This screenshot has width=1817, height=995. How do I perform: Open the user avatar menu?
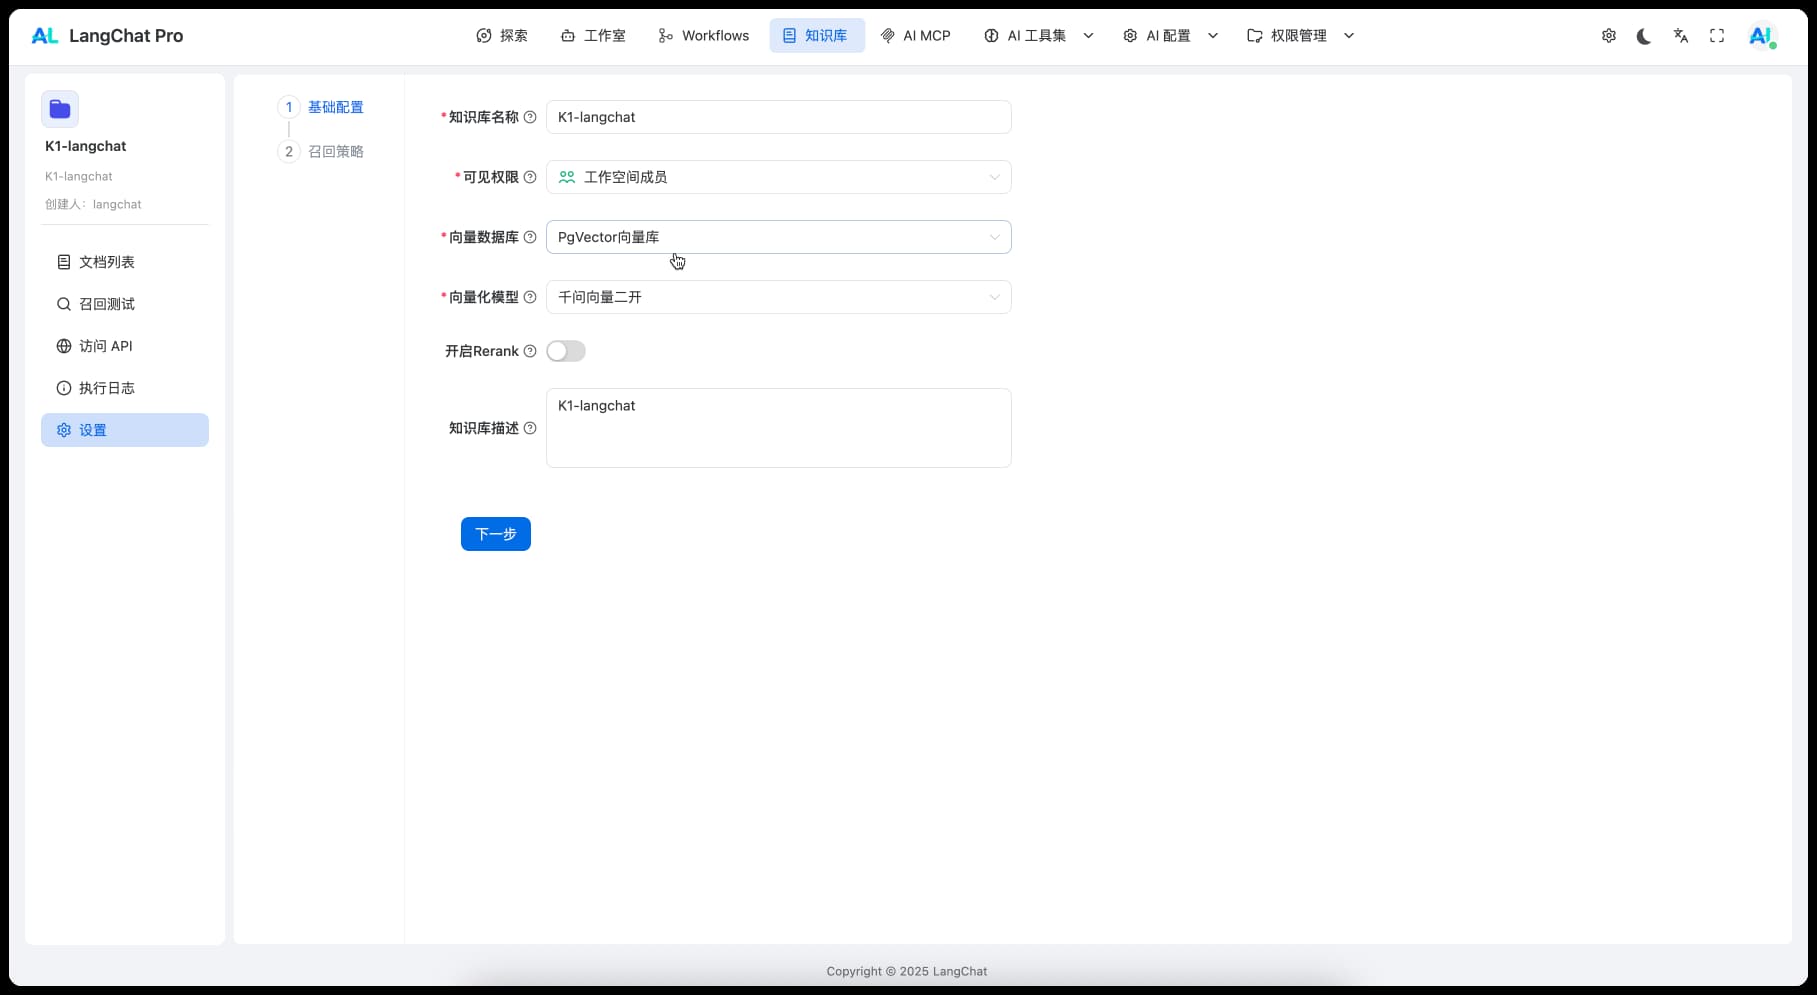pyautogui.click(x=1760, y=36)
